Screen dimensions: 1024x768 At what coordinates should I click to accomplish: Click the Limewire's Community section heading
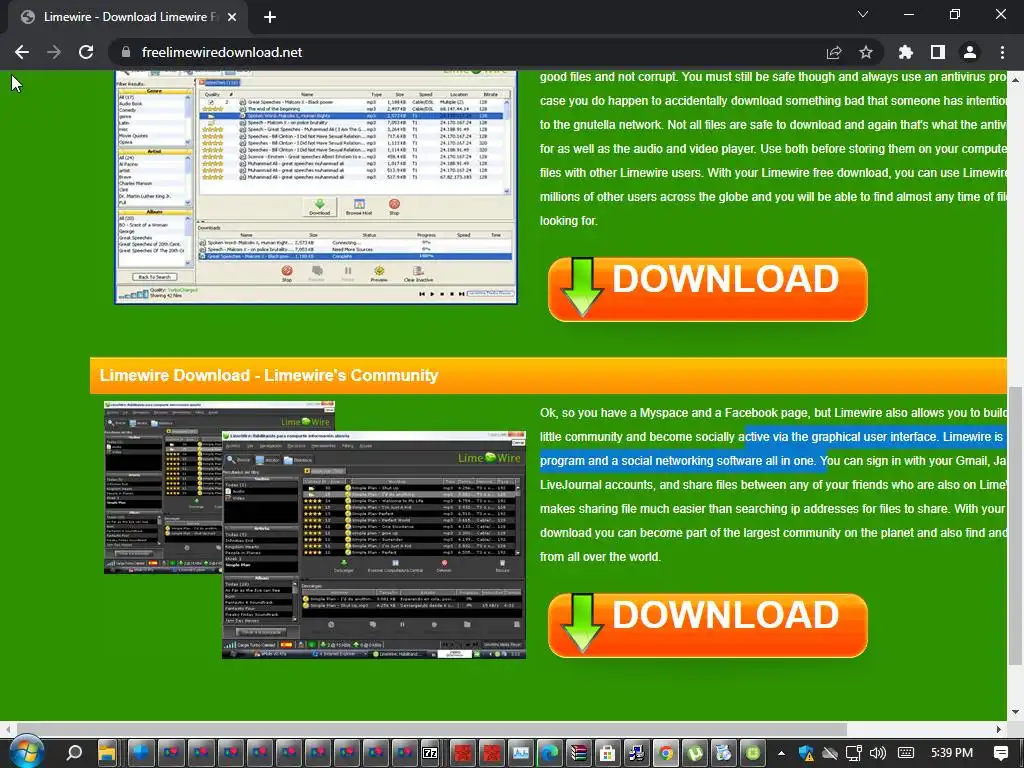point(268,376)
